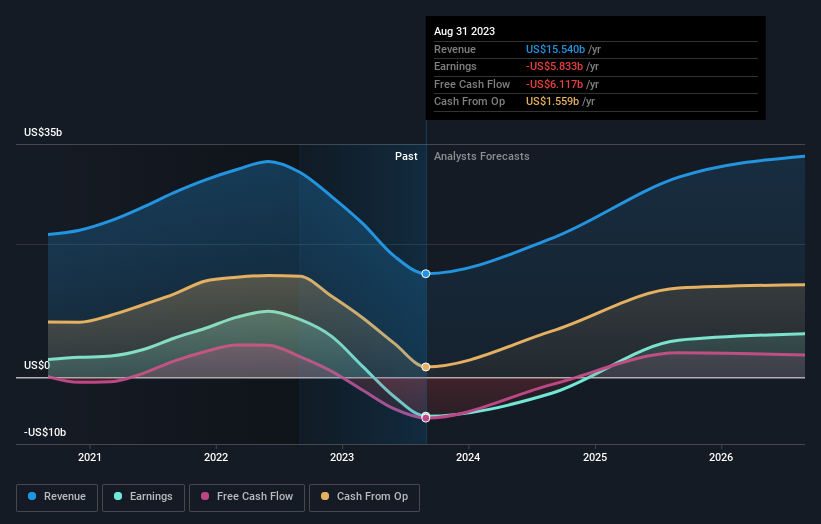Select the Cash From Op data point marker
The image size is (821, 524).
coord(426,367)
